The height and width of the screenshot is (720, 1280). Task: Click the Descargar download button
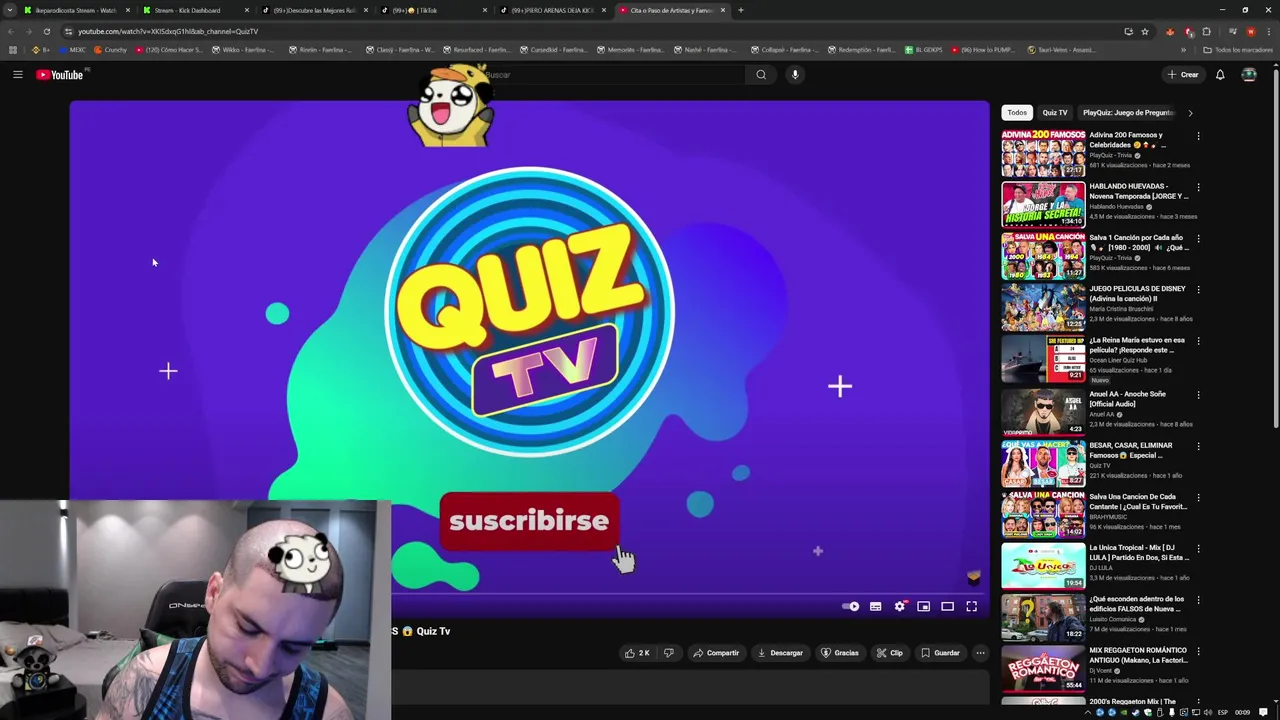(x=780, y=653)
